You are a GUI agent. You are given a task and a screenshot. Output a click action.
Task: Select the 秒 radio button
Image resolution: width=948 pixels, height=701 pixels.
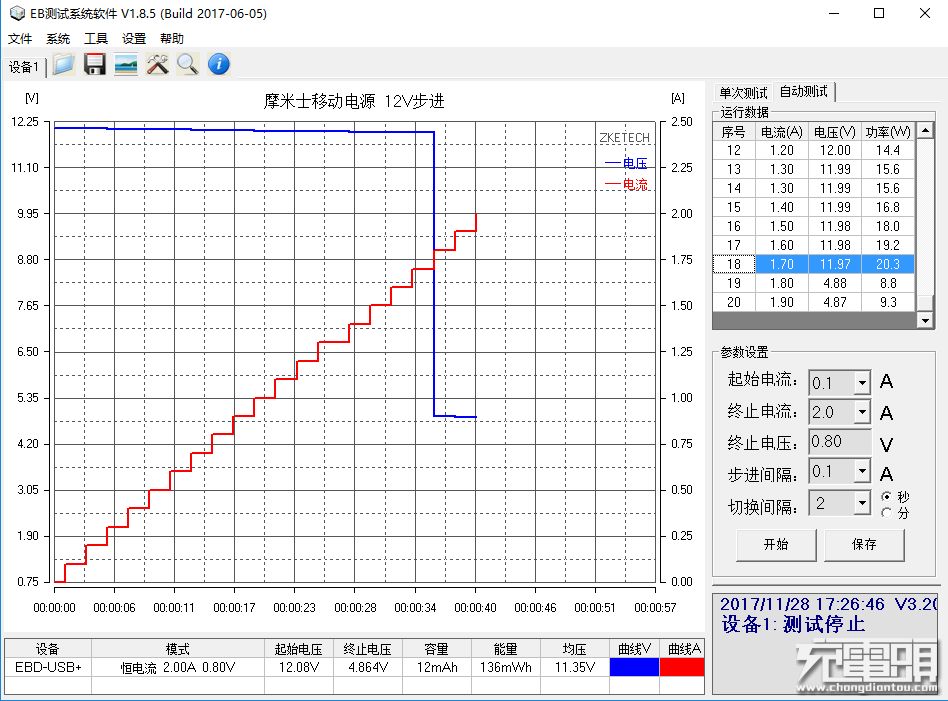[x=886, y=497]
